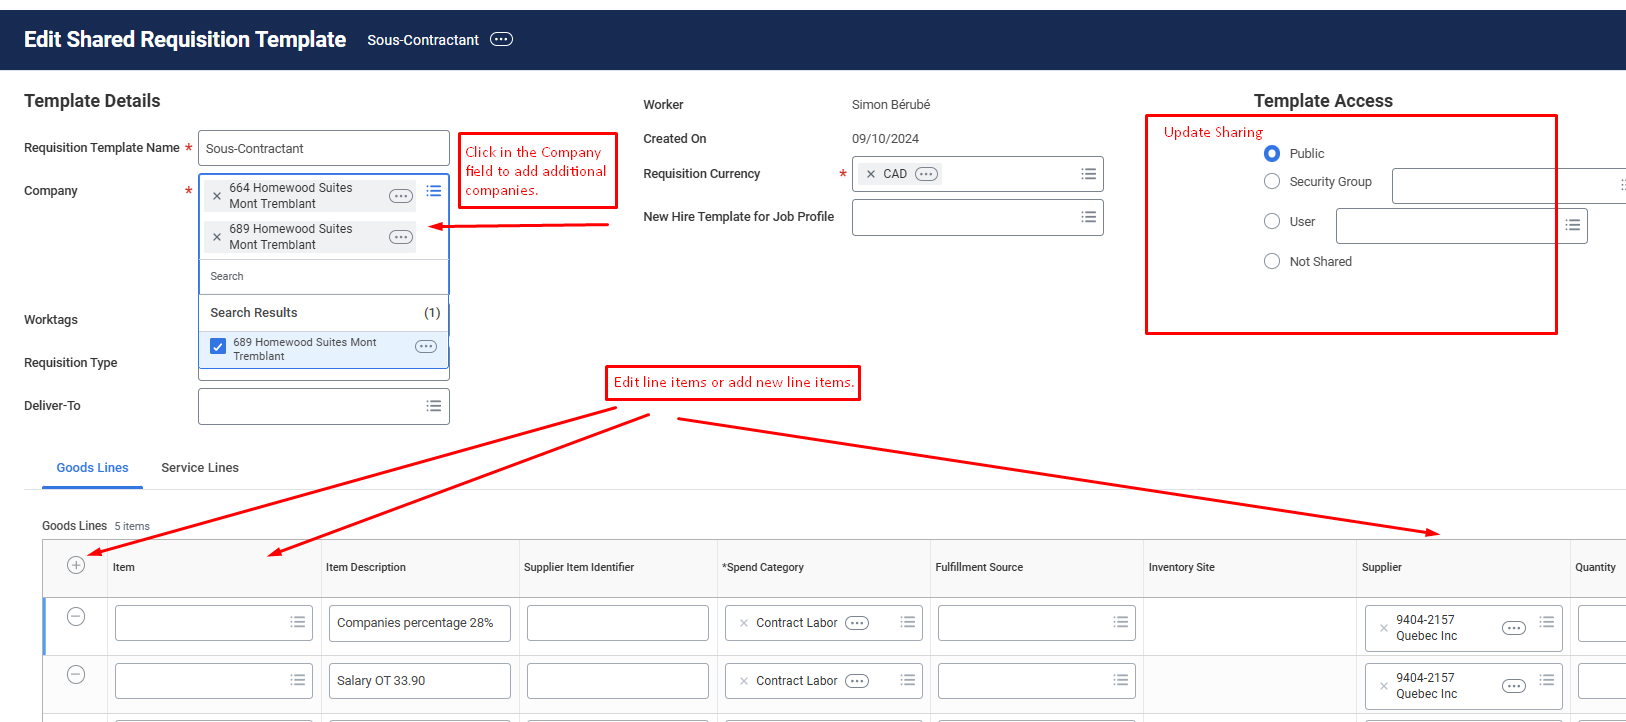
Task: Select the Public sharing radio button
Action: [1272, 153]
